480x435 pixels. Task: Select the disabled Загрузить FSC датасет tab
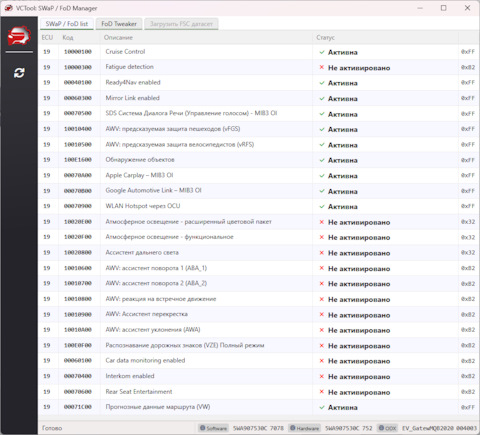pos(181,24)
